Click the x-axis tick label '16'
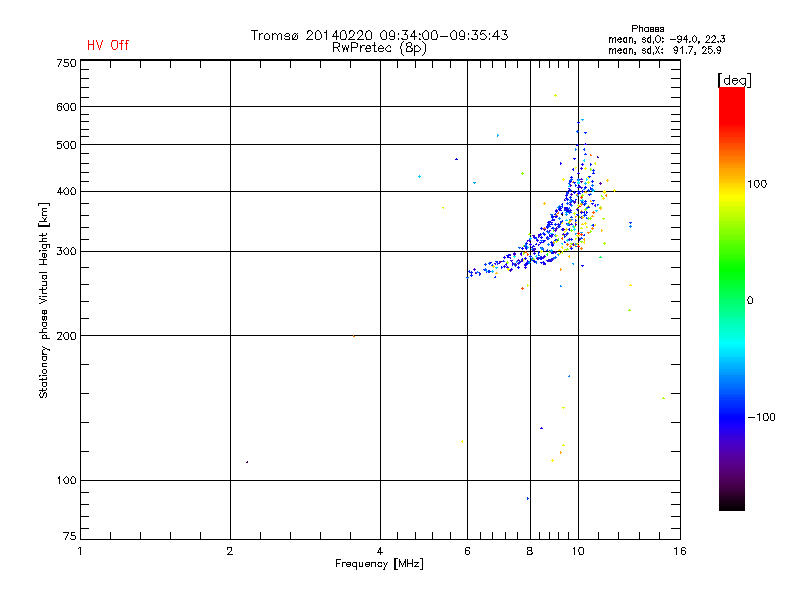The width and height of the screenshot is (800, 600). coord(680,551)
